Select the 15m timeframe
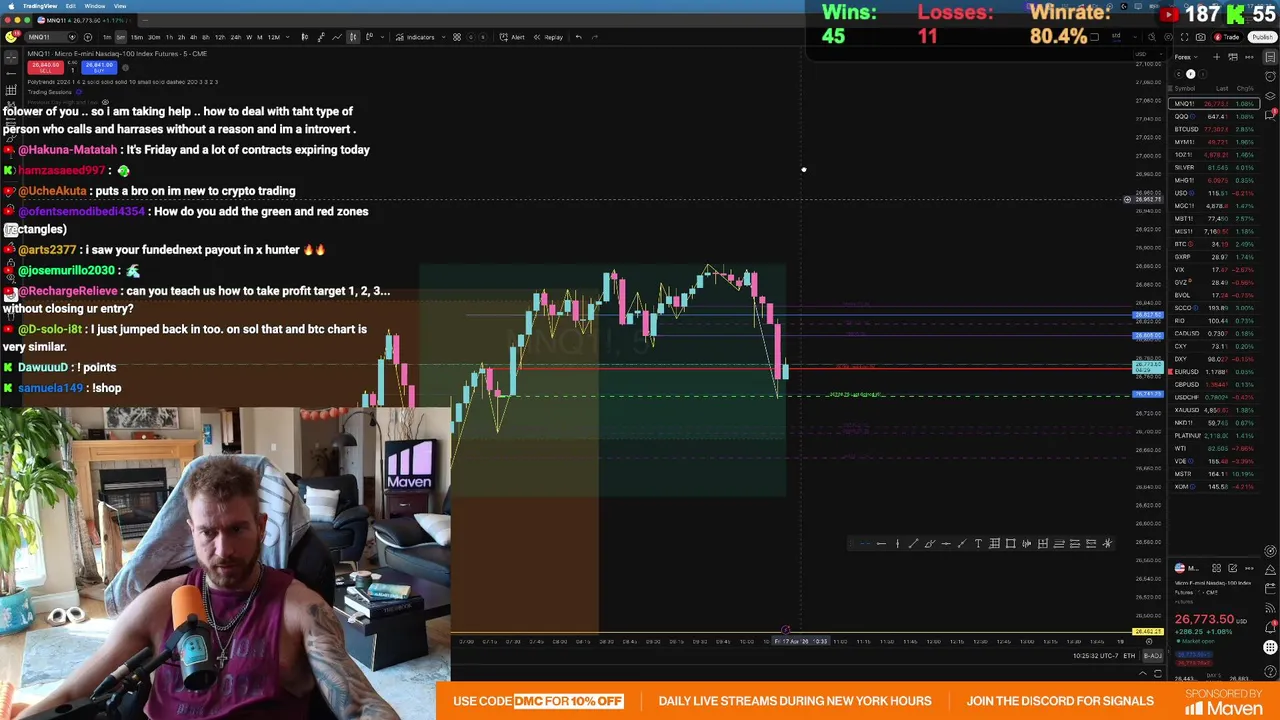This screenshot has width=1280, height=720. click(x=137, y=37)
